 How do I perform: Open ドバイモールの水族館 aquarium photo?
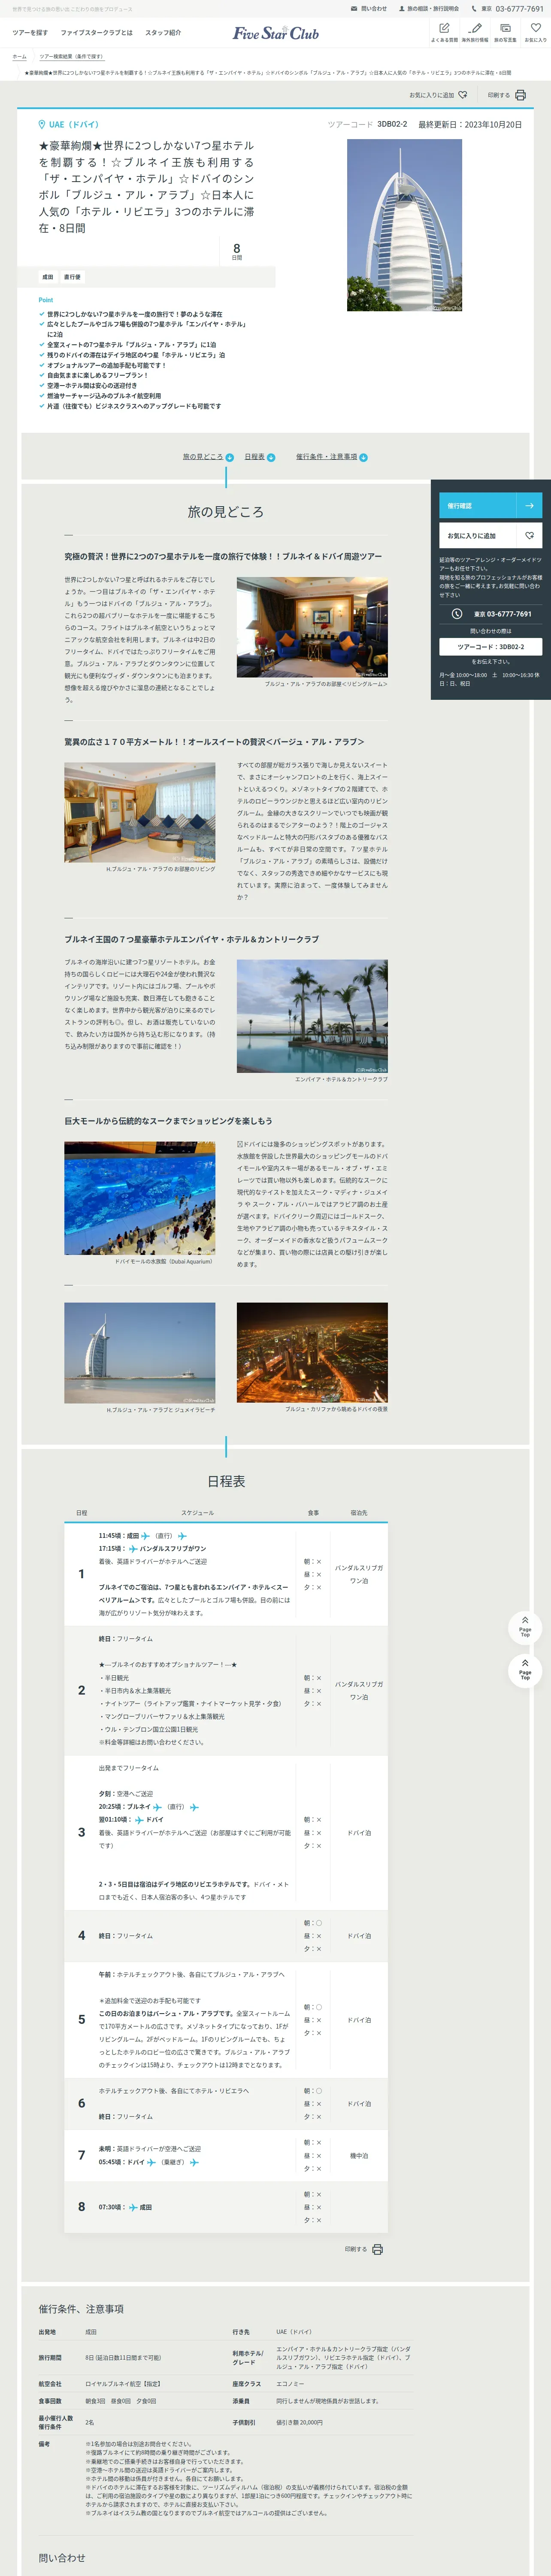click(140, 1198)
